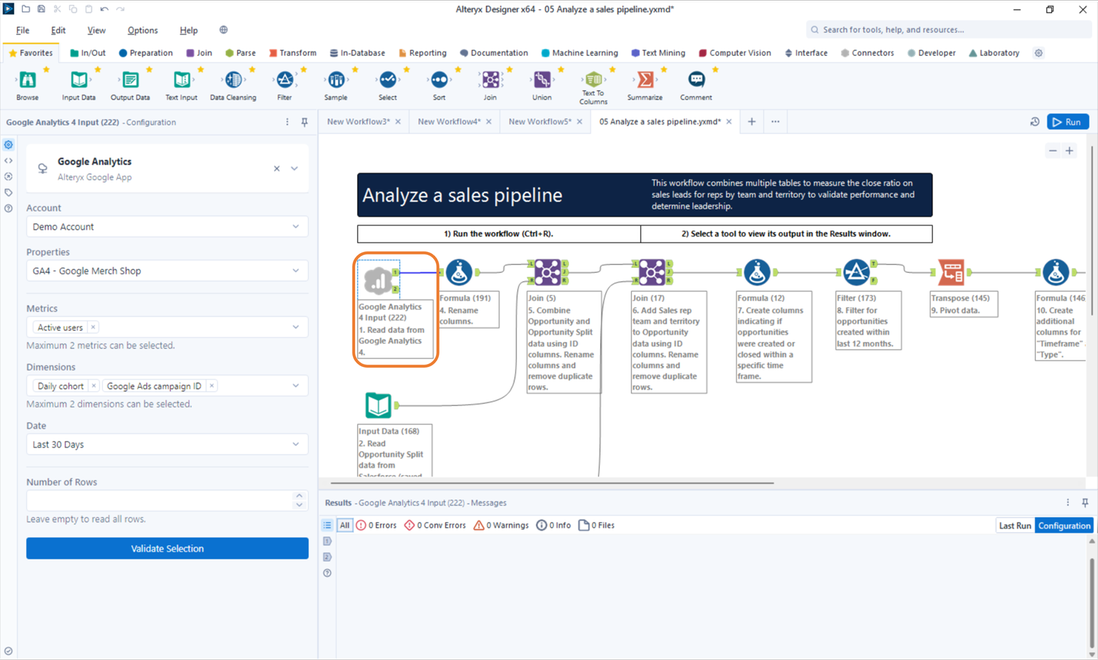Screen dimensions: 1098x660
Task: Select the Filter tool in palette
Action: (x=284, y=80)
